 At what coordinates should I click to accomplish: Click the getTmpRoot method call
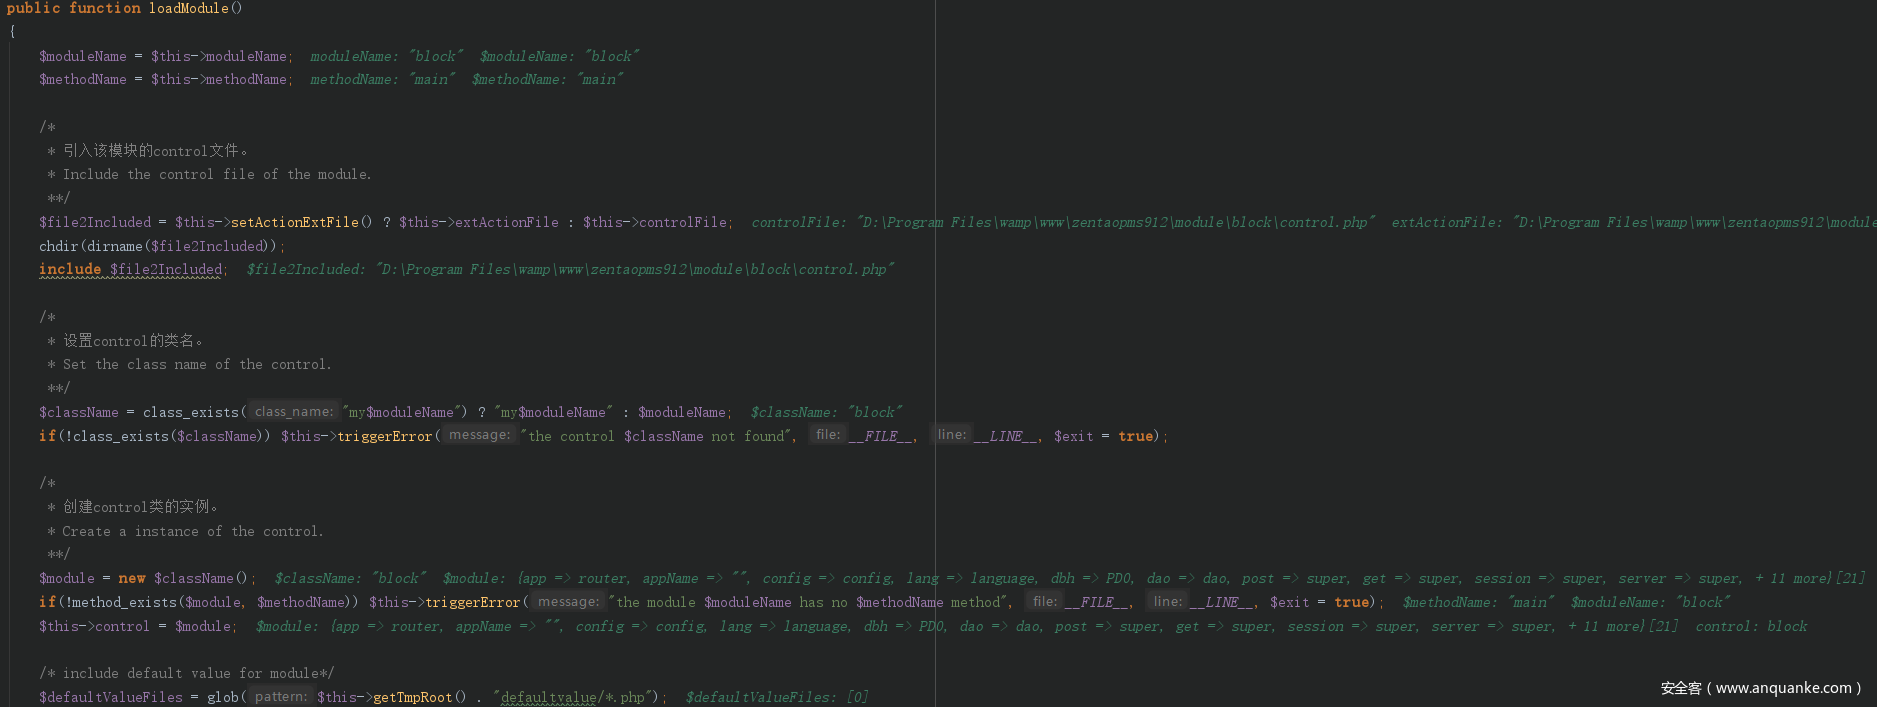412,697
